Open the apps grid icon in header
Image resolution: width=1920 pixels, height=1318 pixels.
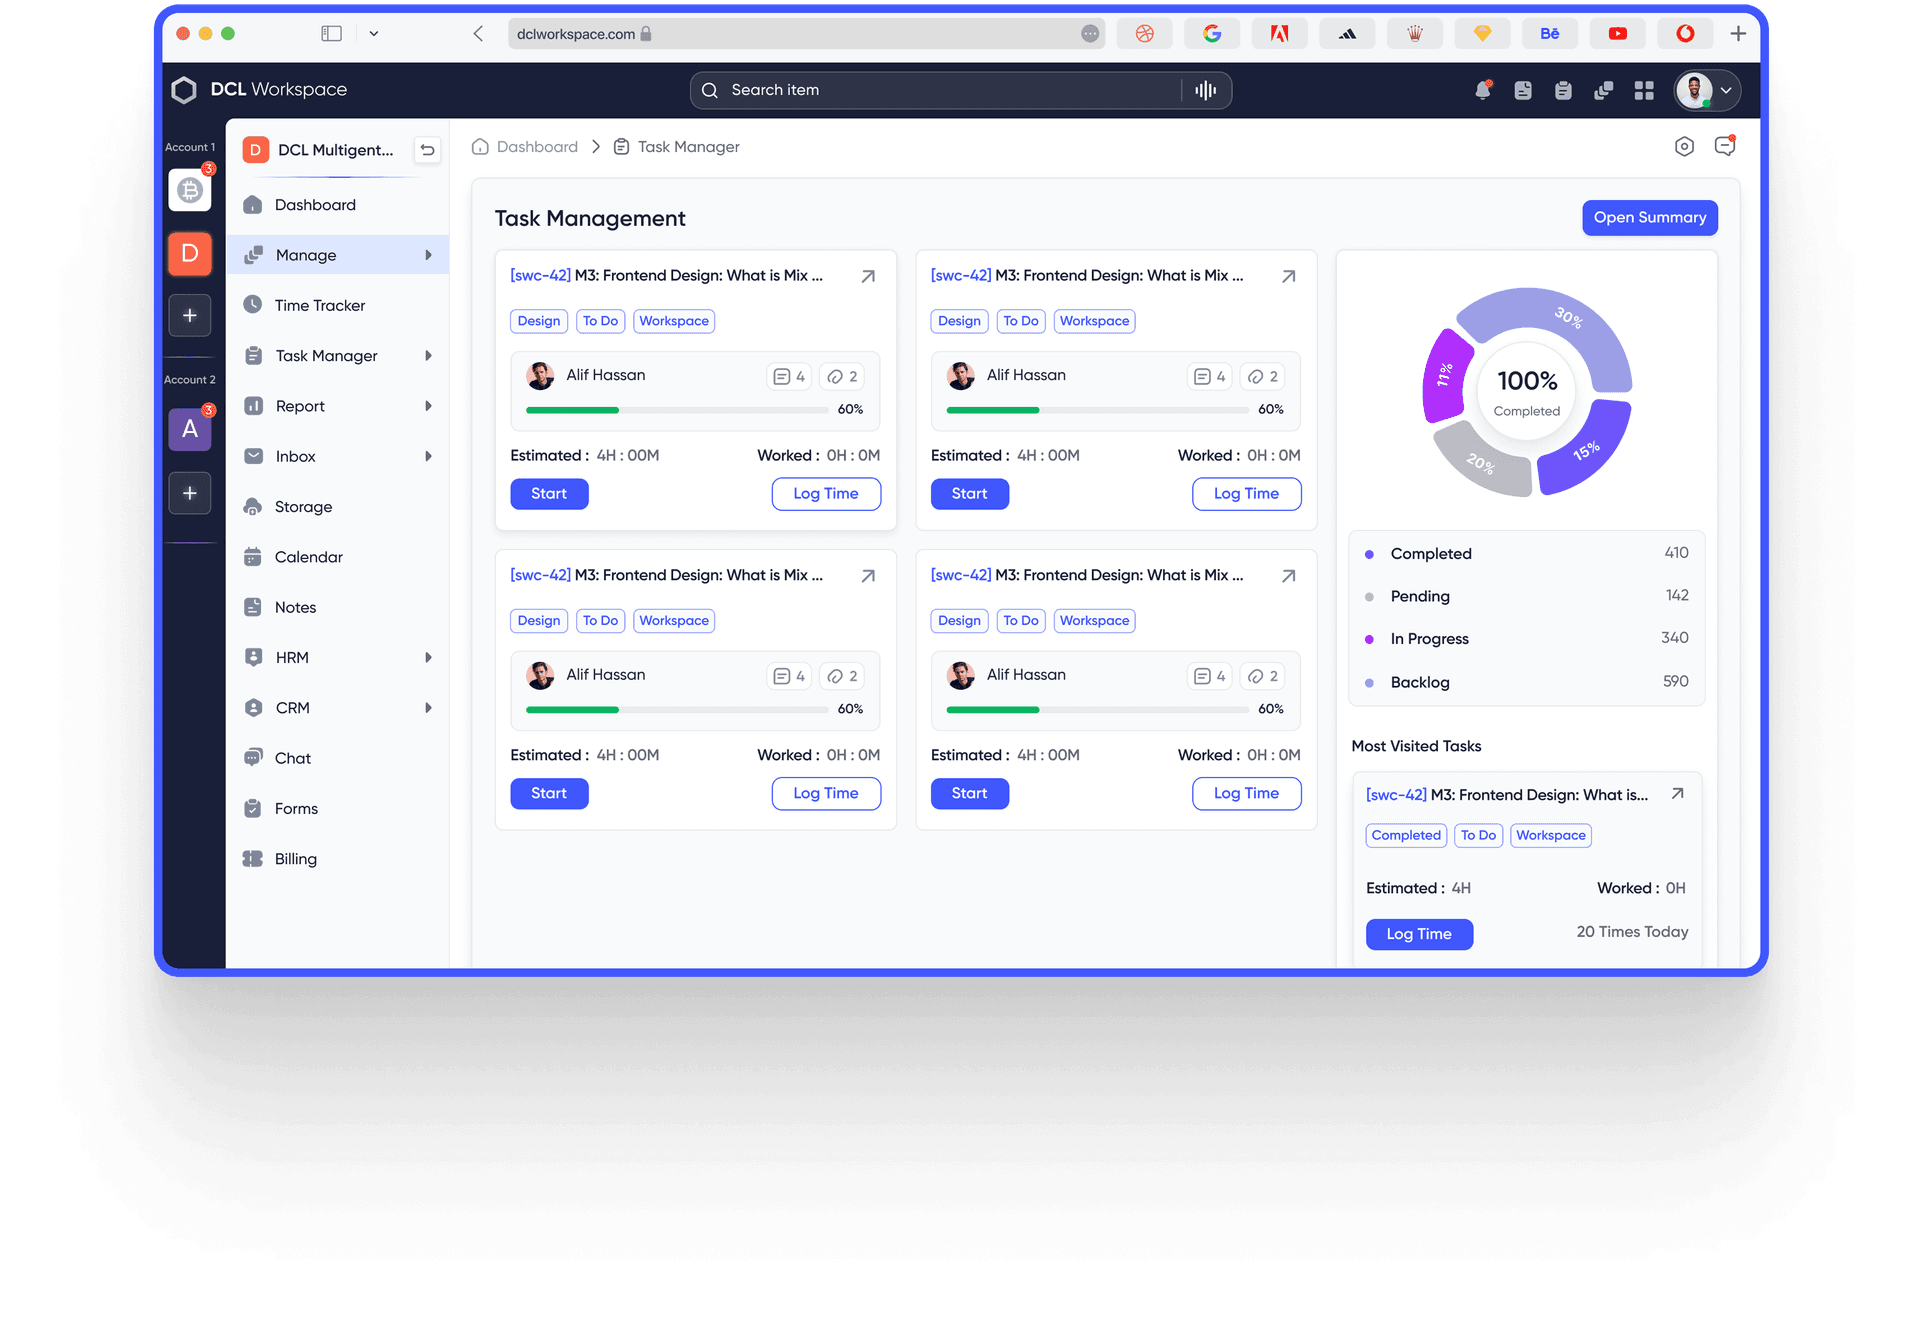tap(1644, 91)
